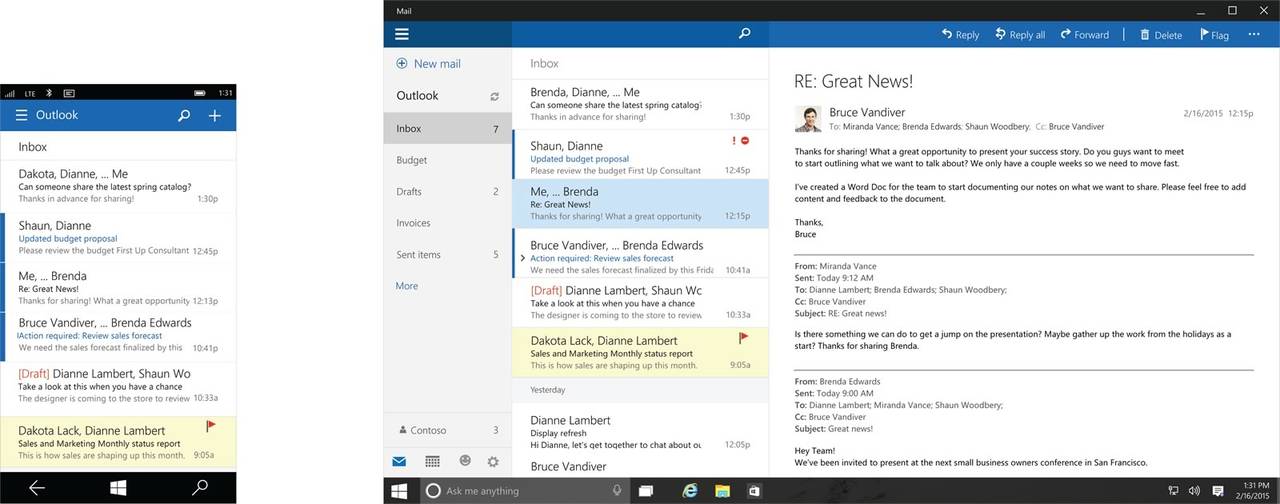Tap Bruce Vandiver, ... Brenda Edwards email on phone
Image resolution: width=1280 pixels, height=504 pixels.
click(x=118, y=337)
